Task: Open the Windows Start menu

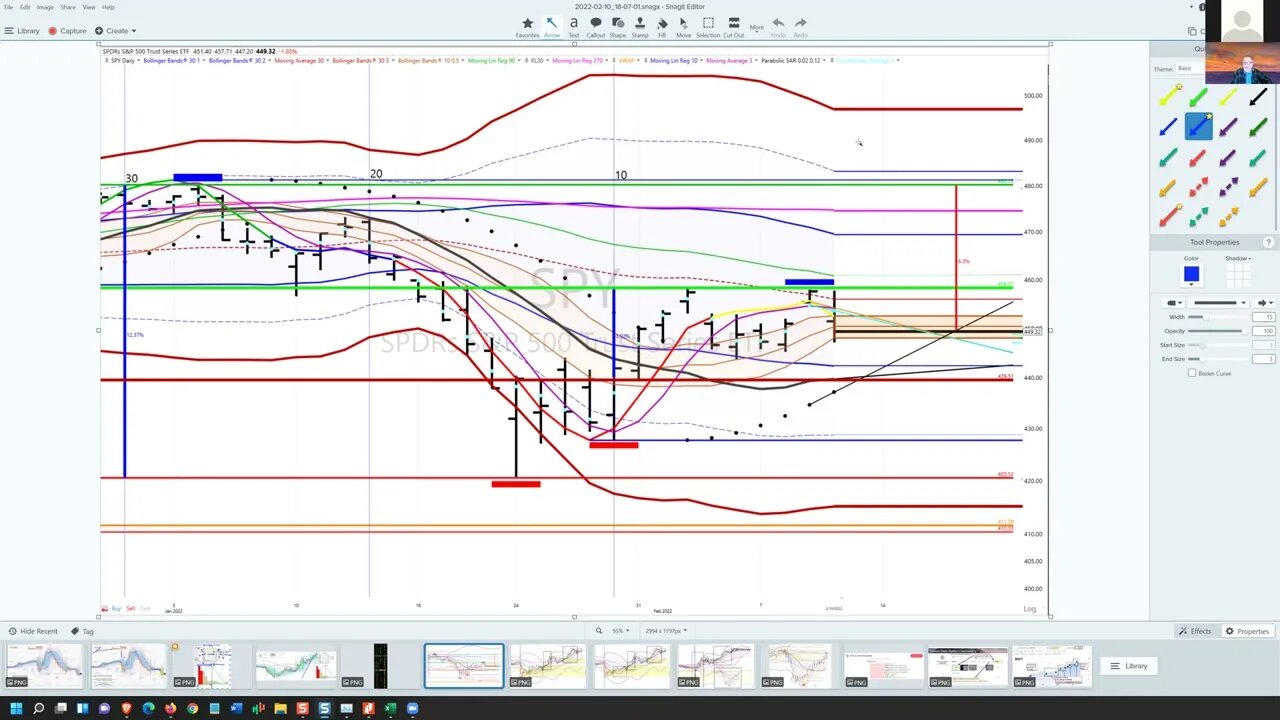Action: (15, 708)
